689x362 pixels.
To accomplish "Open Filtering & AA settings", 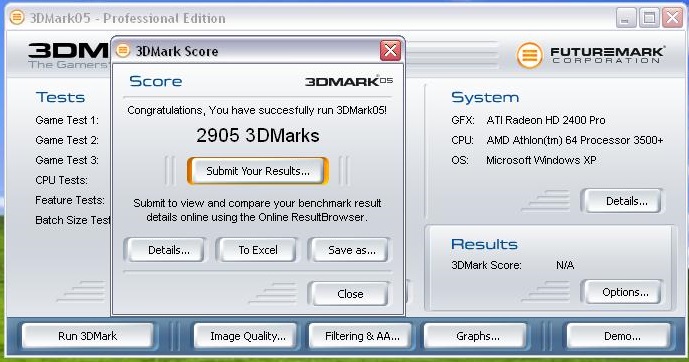I will pyautogui.click(x=362, y=336).
